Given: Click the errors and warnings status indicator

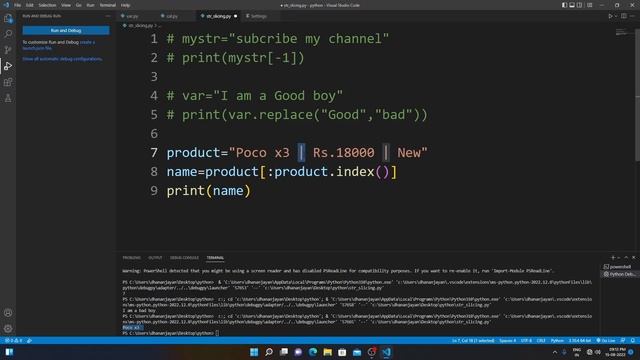Looking at the screenshot, I should coord(13,340).
